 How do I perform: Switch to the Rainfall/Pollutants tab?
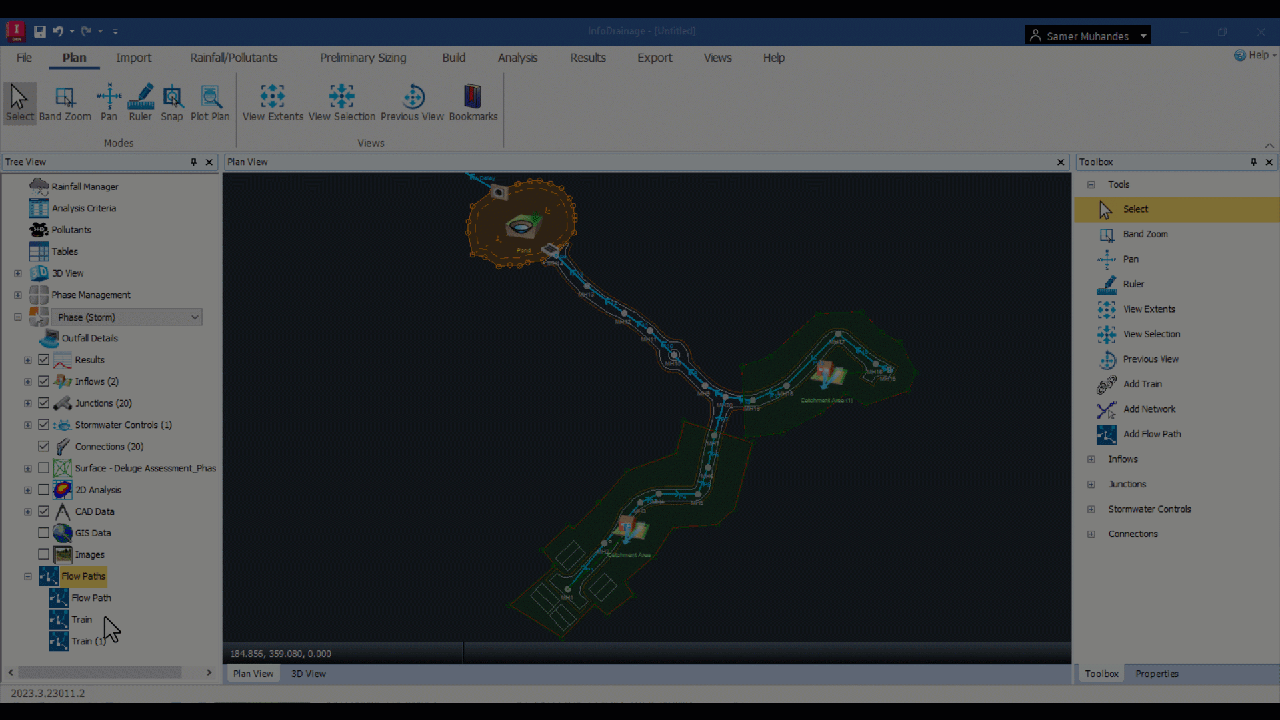(x=234, y=58)
